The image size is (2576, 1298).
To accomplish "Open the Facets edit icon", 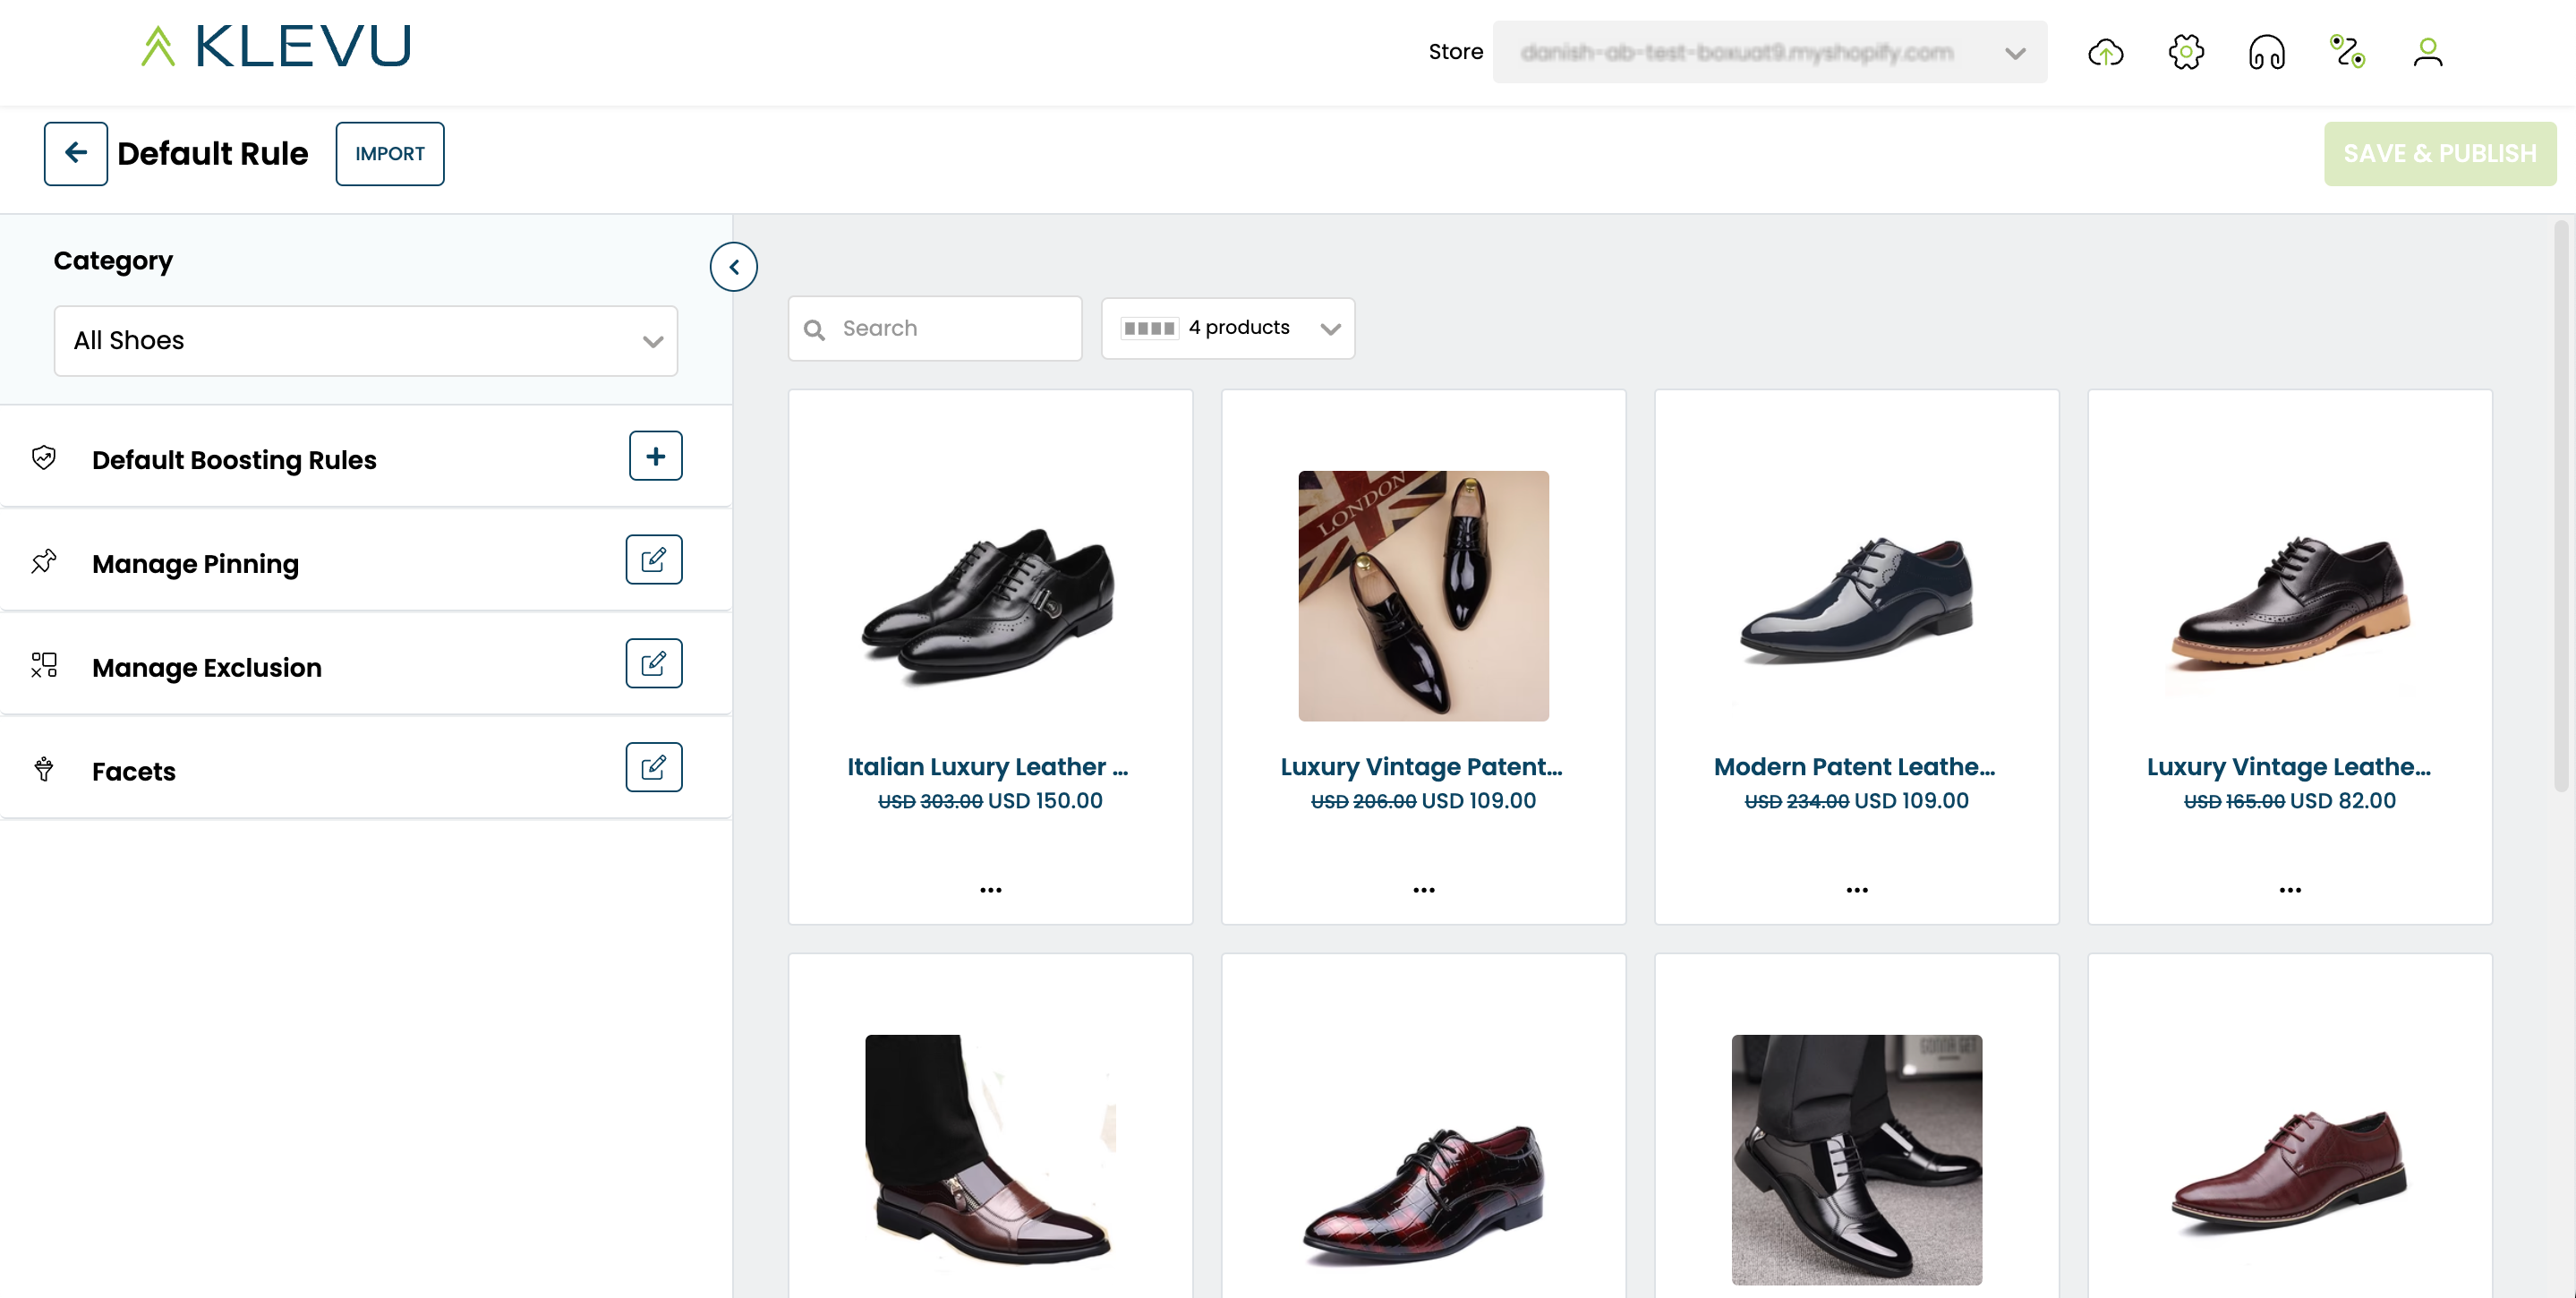I will pyautogui.click(x=653, y=767).
